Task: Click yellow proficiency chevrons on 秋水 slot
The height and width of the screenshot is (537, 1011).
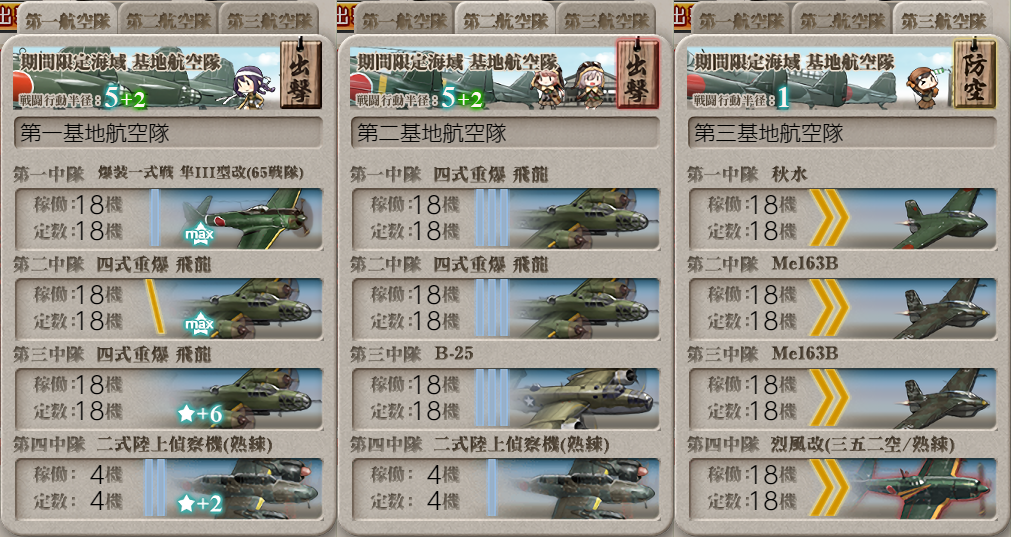Action: (x=829, y=218)
